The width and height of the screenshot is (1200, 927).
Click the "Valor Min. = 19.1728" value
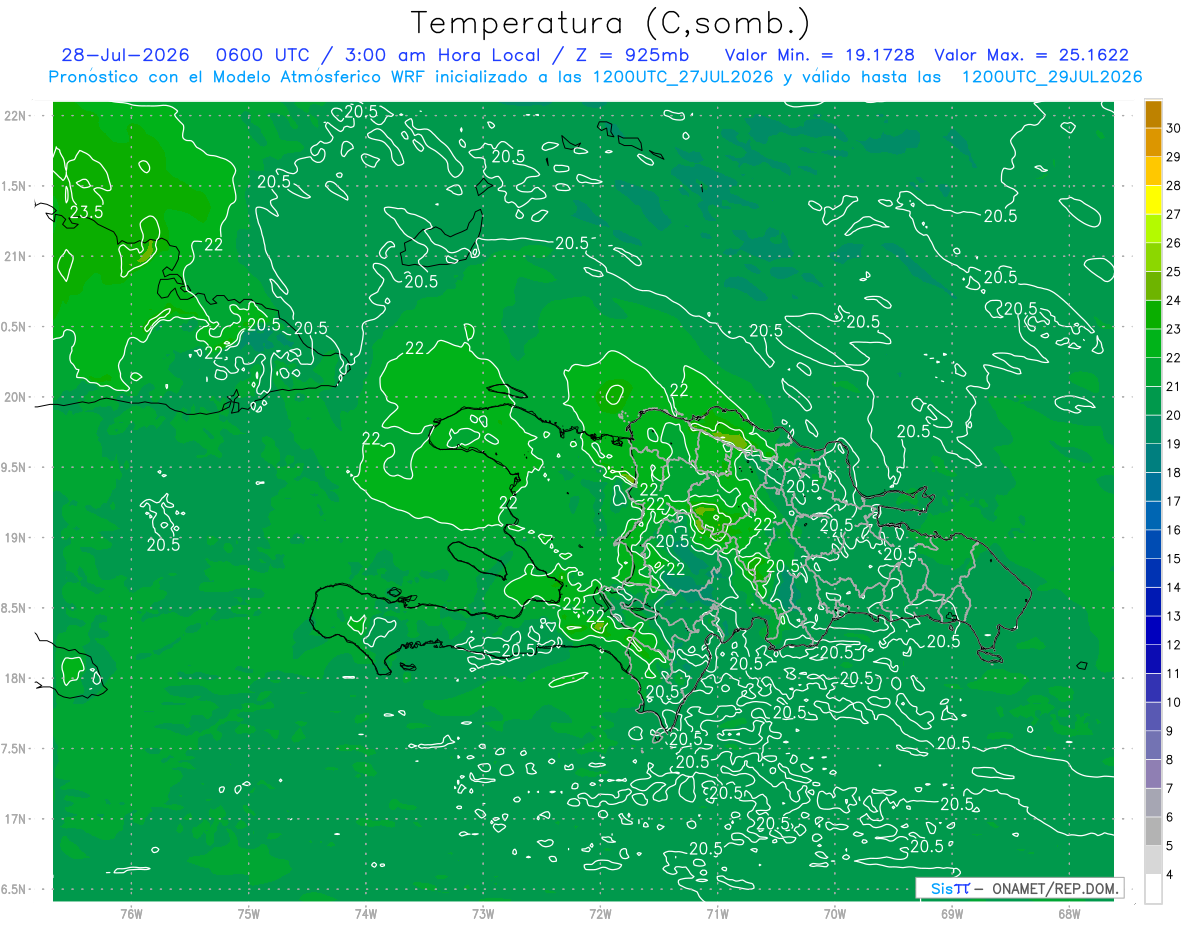[822, 55]
